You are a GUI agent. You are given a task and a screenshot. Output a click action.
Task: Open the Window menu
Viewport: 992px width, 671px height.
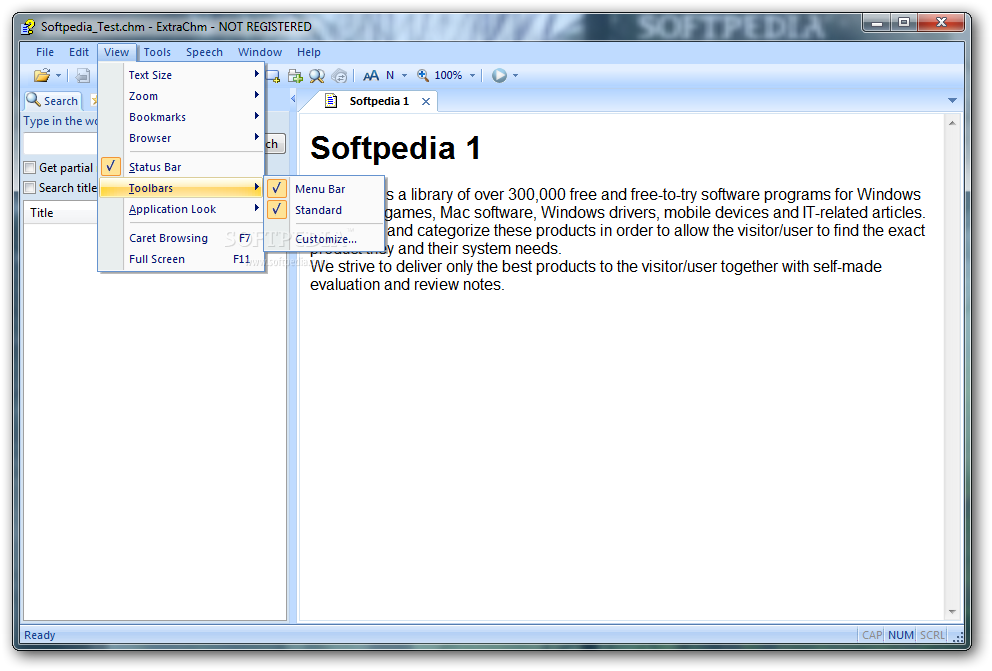pos(260,52)
